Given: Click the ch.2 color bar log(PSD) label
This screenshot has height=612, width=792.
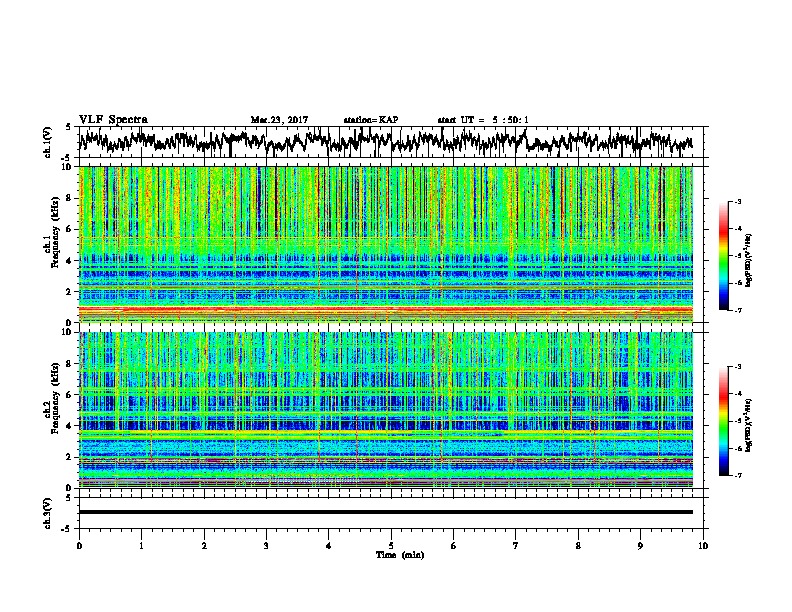Looking at the screenshot, I should (x=749, y=426).
